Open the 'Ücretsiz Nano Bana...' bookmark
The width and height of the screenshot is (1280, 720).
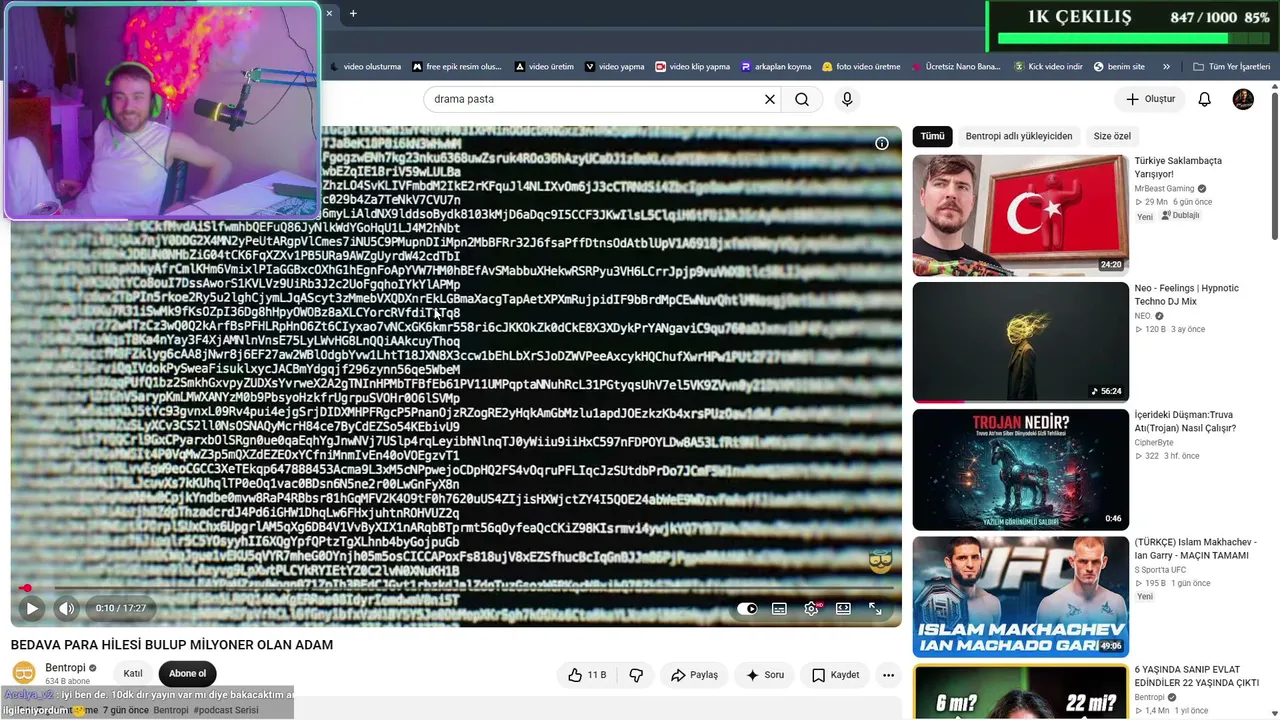956,67
